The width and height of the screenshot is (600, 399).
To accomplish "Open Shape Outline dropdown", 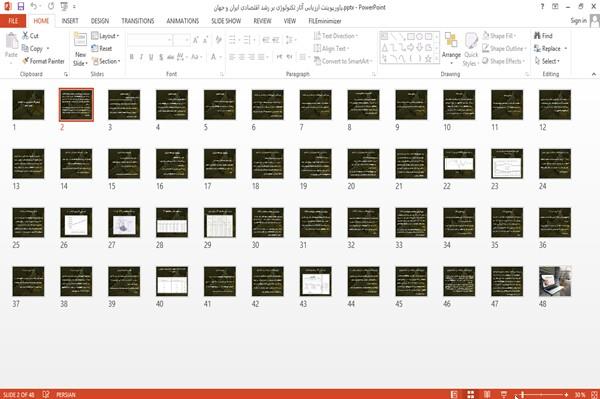I will 504,48.
